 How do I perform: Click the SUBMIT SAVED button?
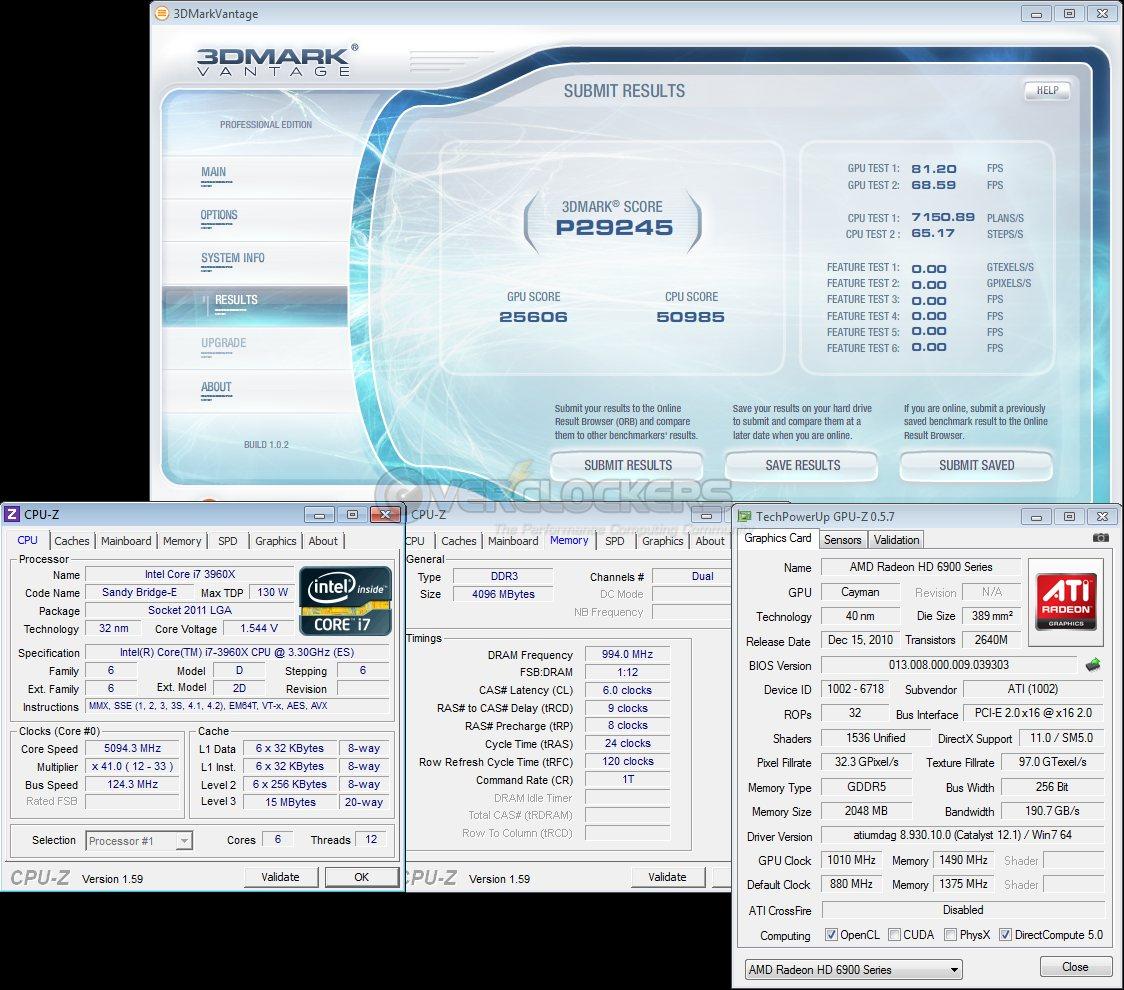[976, 465]
